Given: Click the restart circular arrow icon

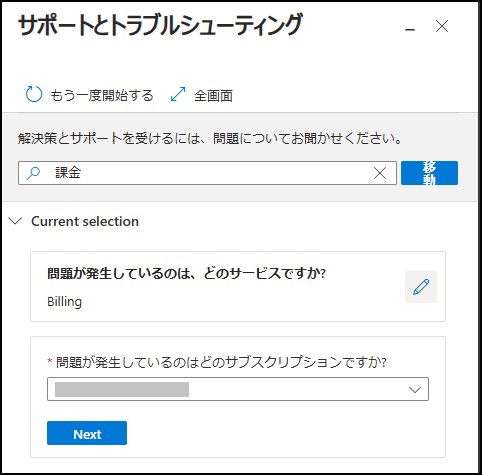Looking at the screenshot, I should point(34,94).
